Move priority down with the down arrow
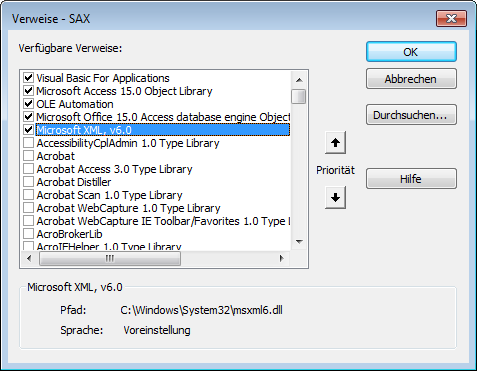This screenshot has height=371, width=477. point(335,197)
